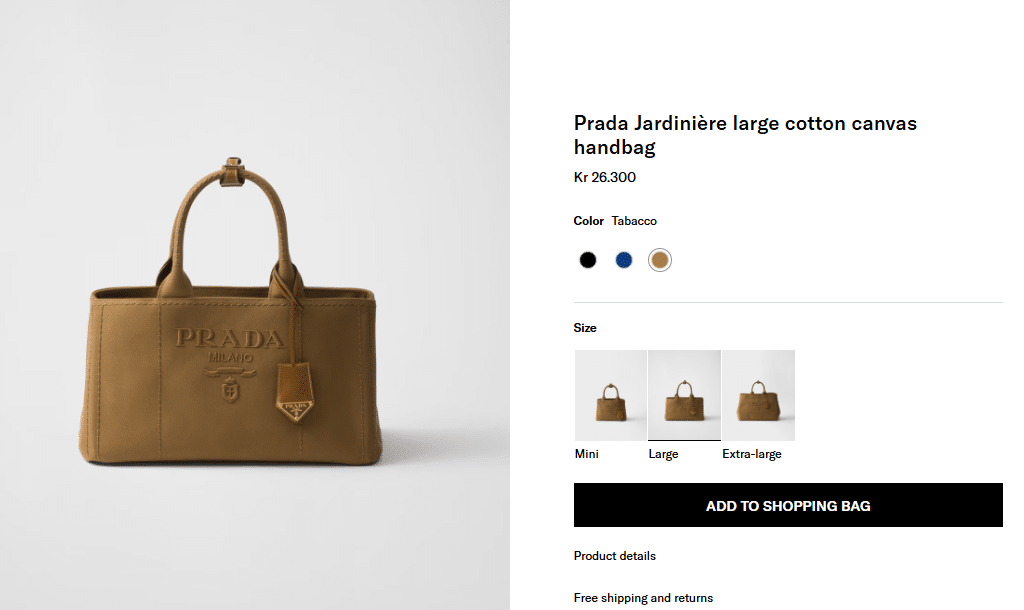Choose the blue color swatch
Image resolution: width=1024 pixels, height=610 pixels.
[624, 260]
